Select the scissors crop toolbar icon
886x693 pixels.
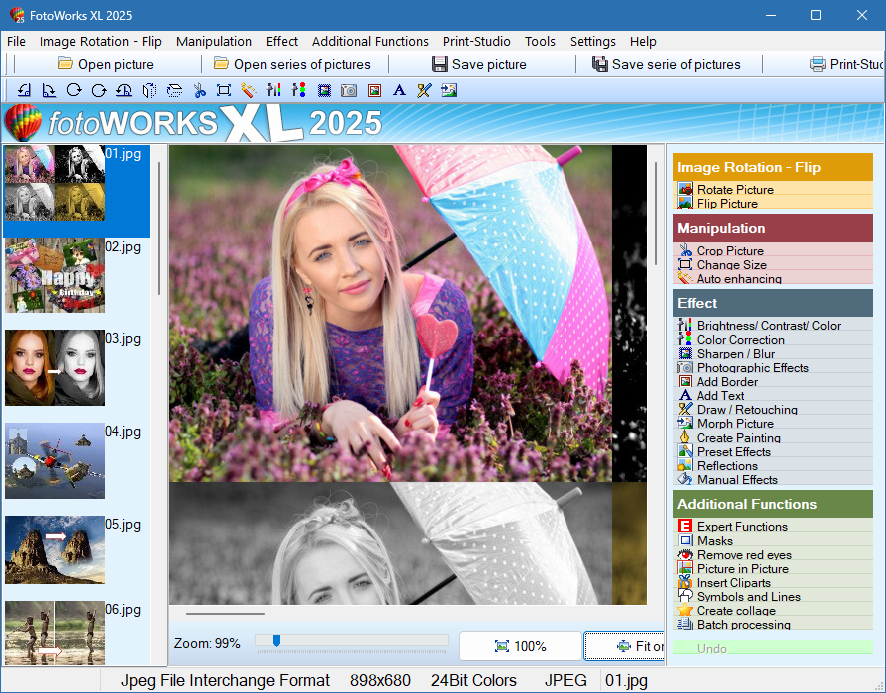click(x=199, y=90)
